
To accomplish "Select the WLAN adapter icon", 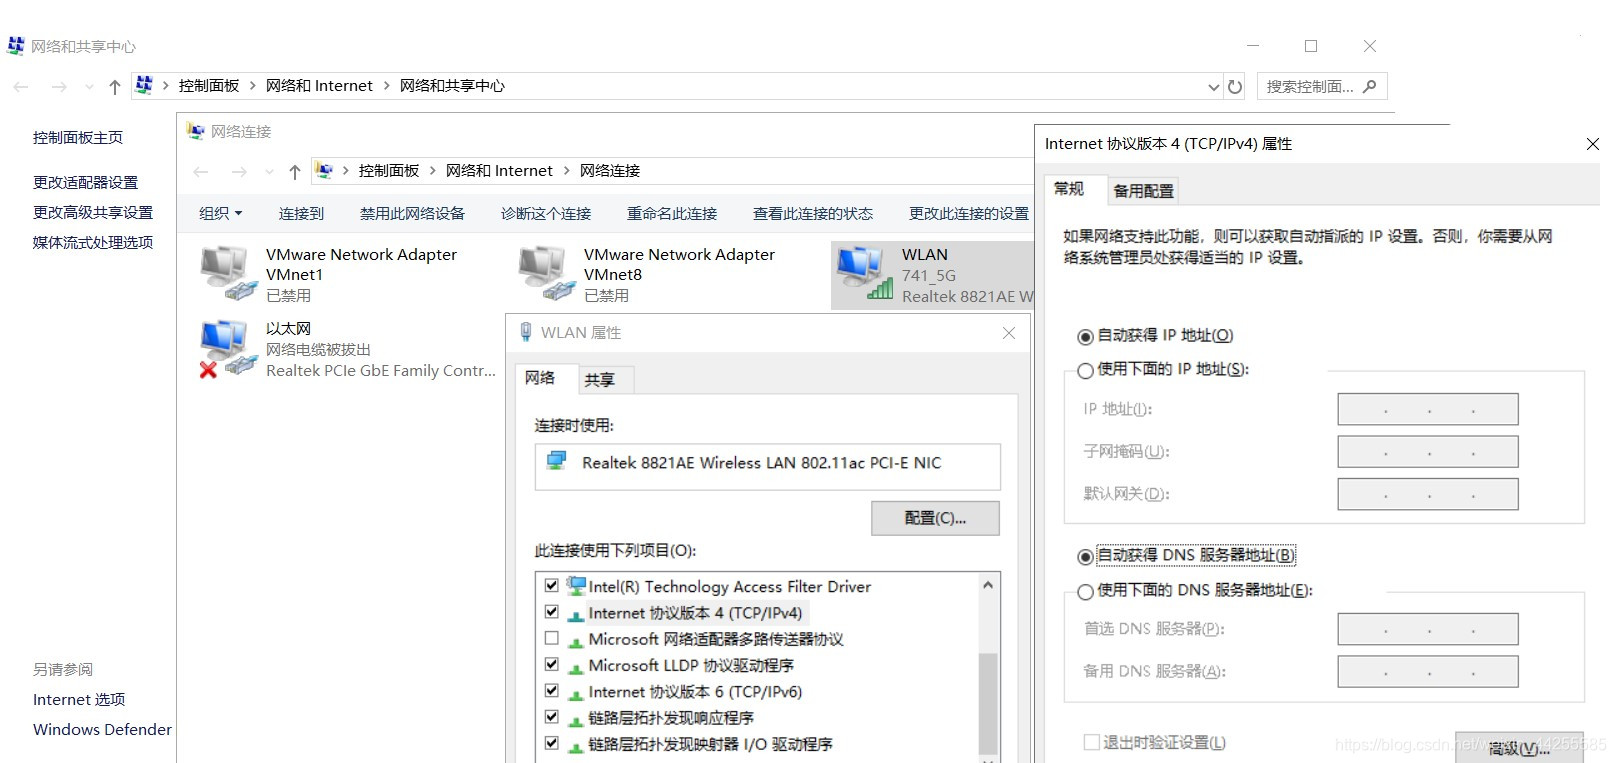I will point(865,273).
